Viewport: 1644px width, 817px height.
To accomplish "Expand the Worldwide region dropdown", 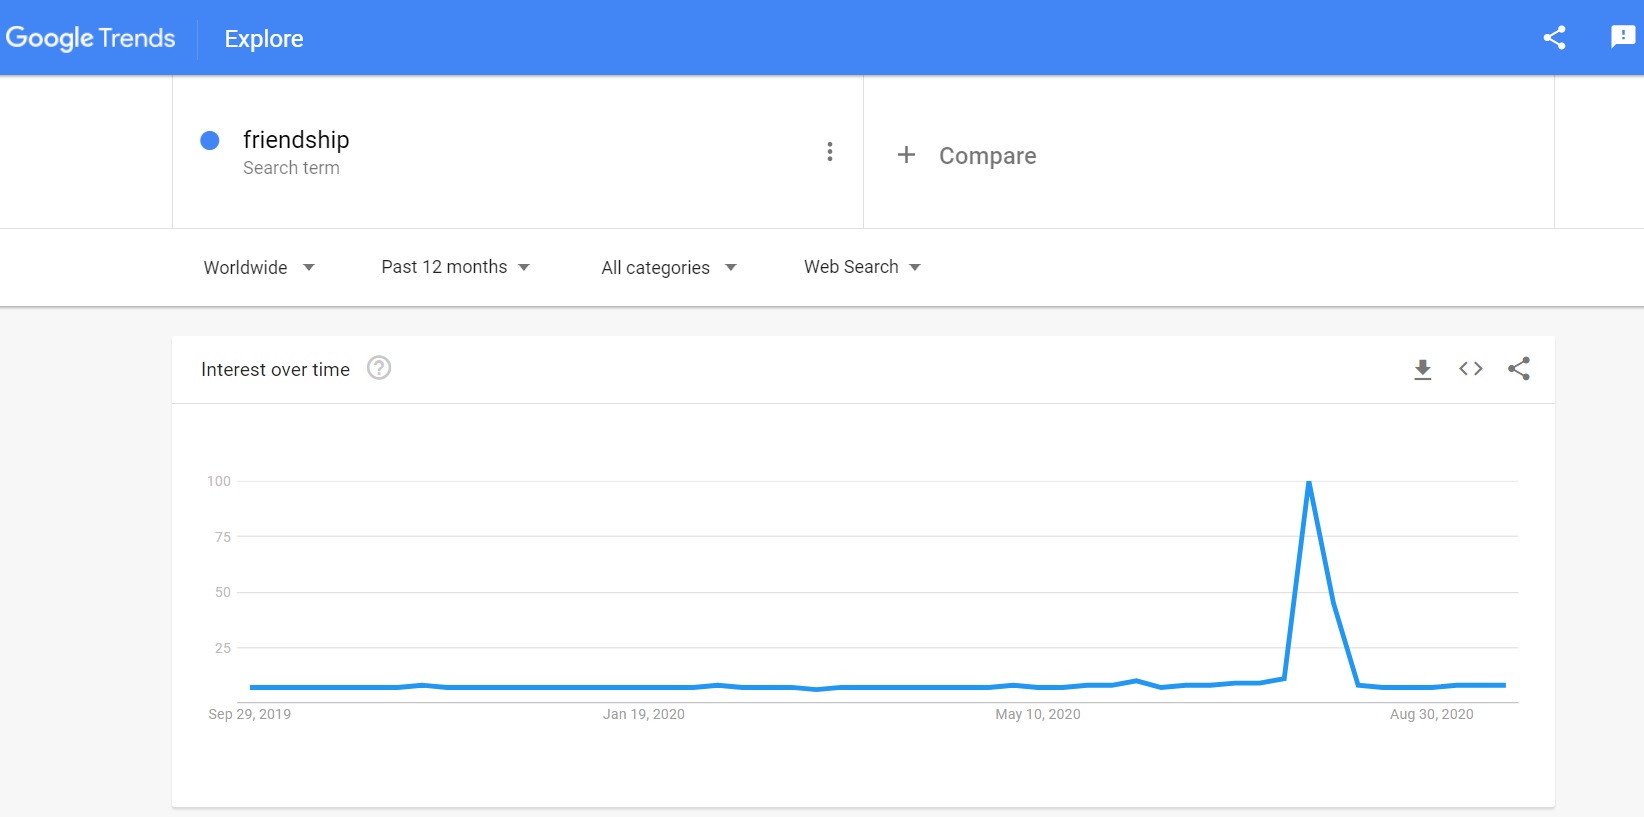I will [259, 267].
